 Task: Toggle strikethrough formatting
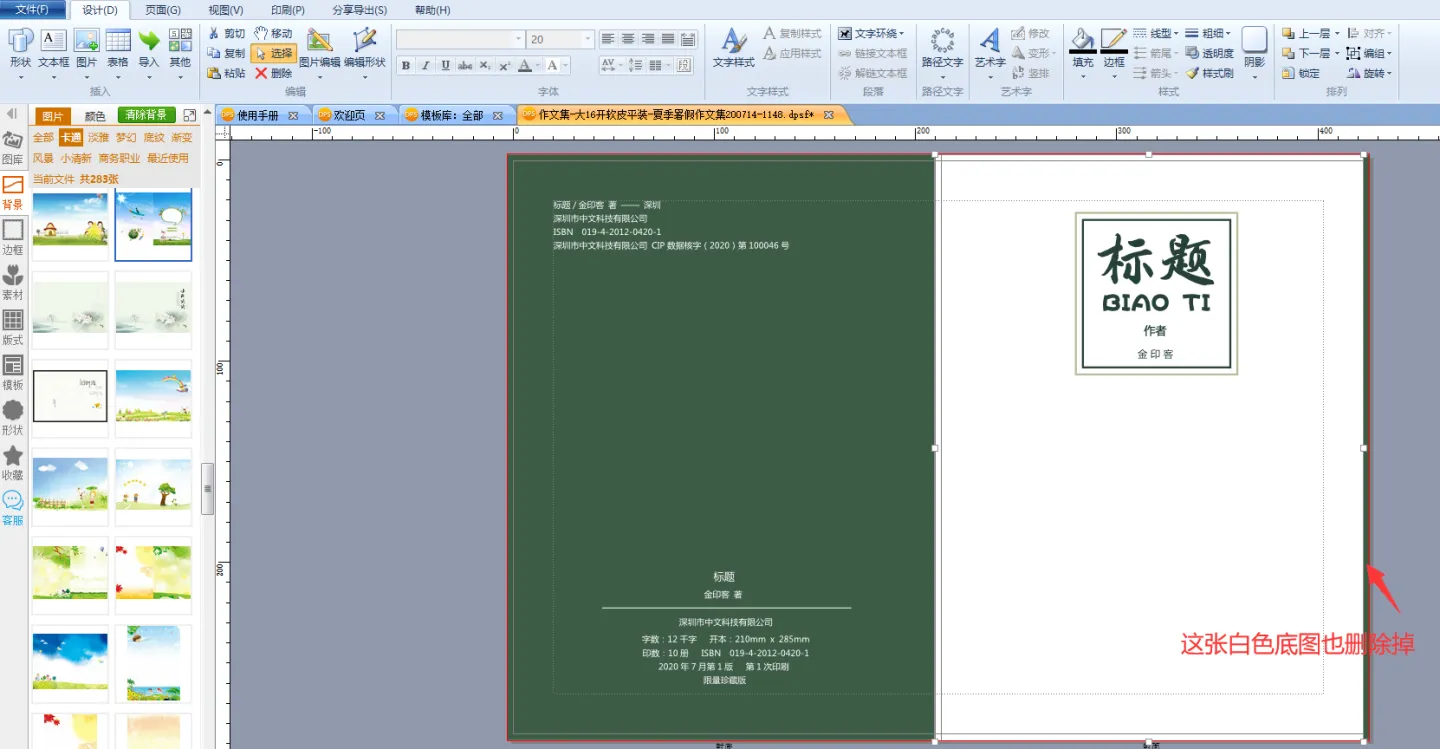point(465,65)
